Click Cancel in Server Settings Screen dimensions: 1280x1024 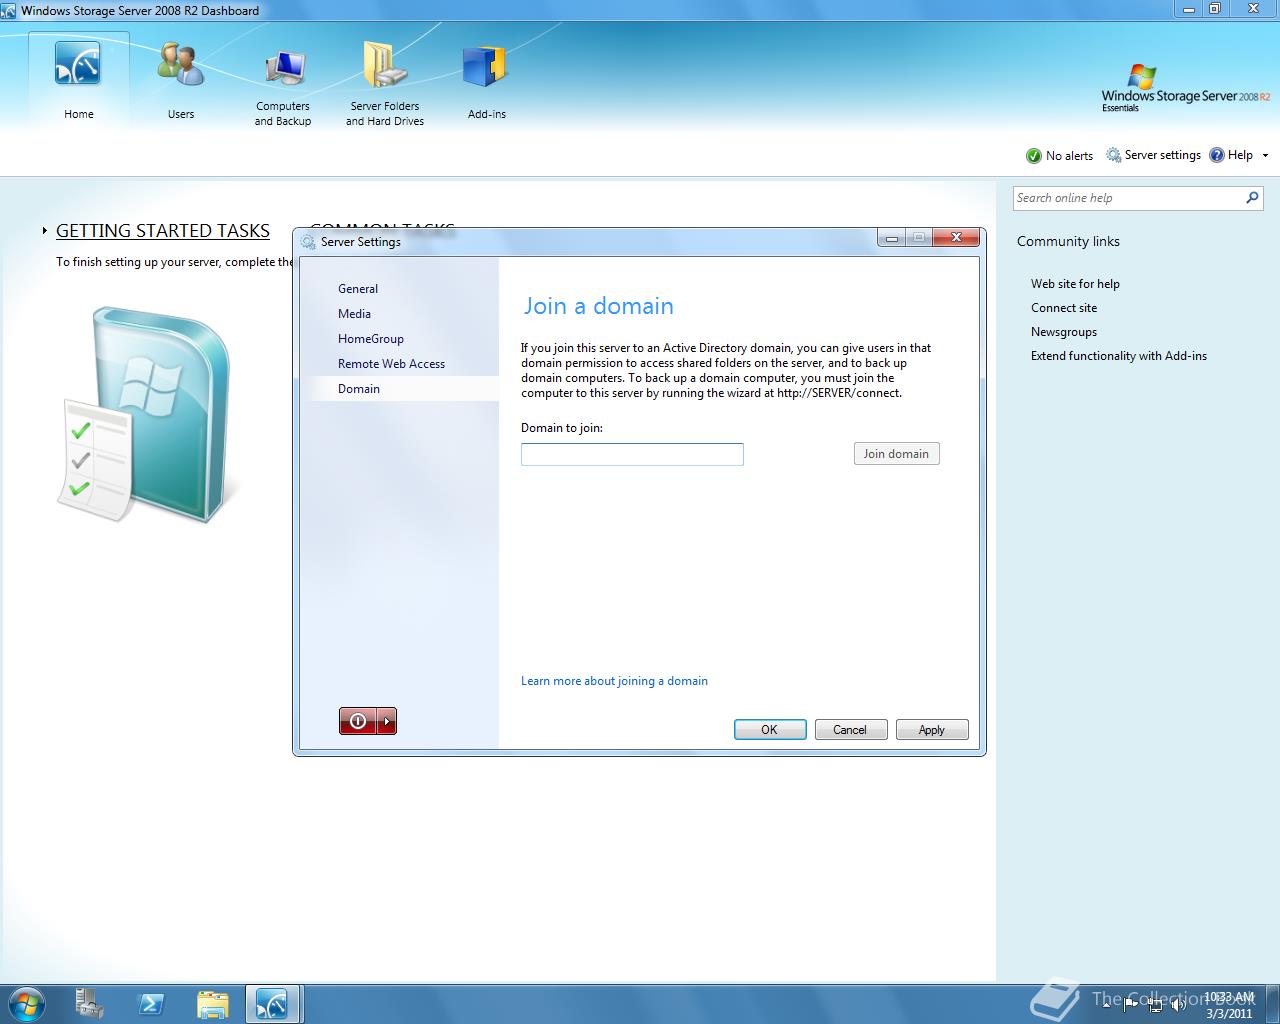[x=851, y=730]
